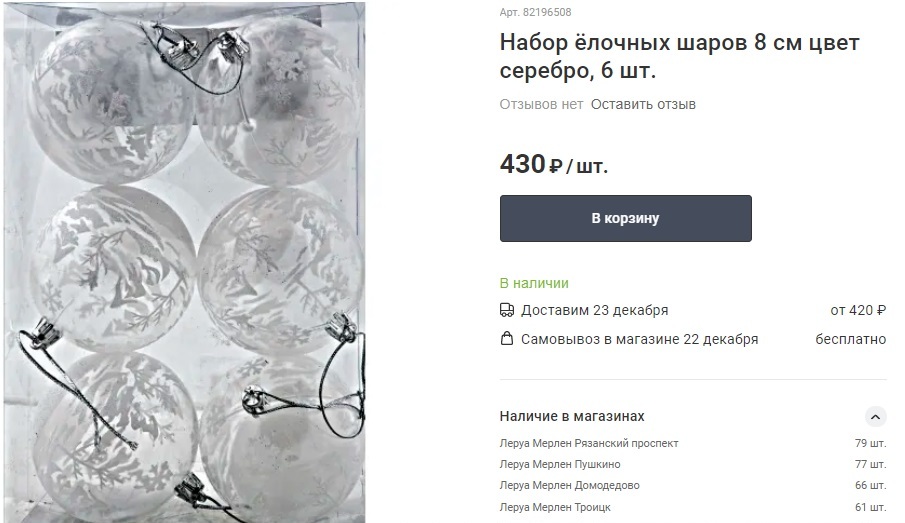Open the ornament set product image
This screenshot has height=523, width=905.
point(185,263)
